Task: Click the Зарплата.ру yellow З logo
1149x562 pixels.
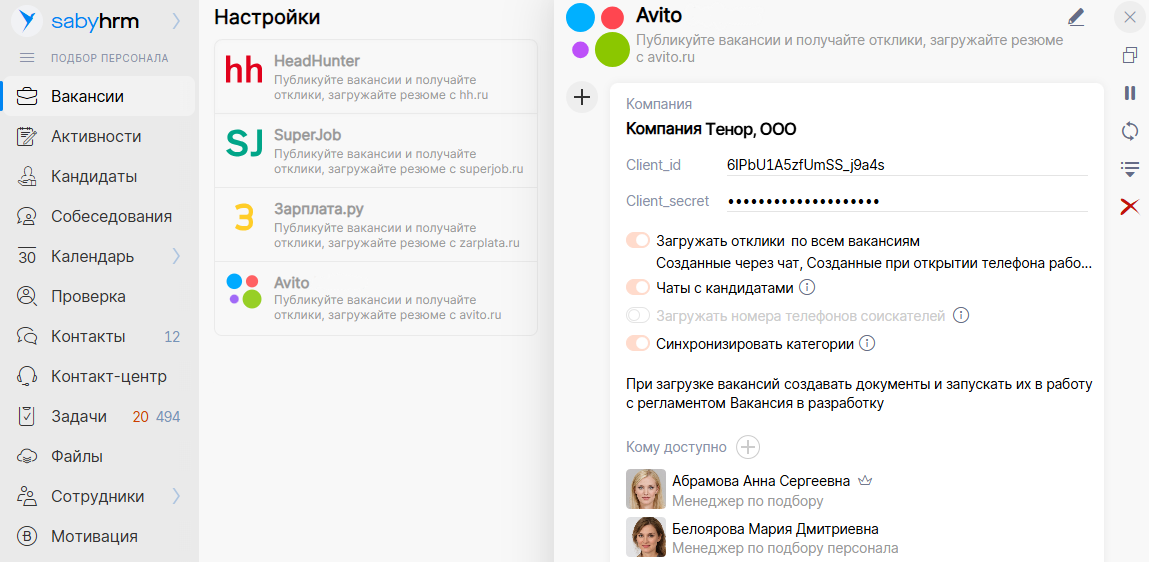Action: tap(244, 218)
